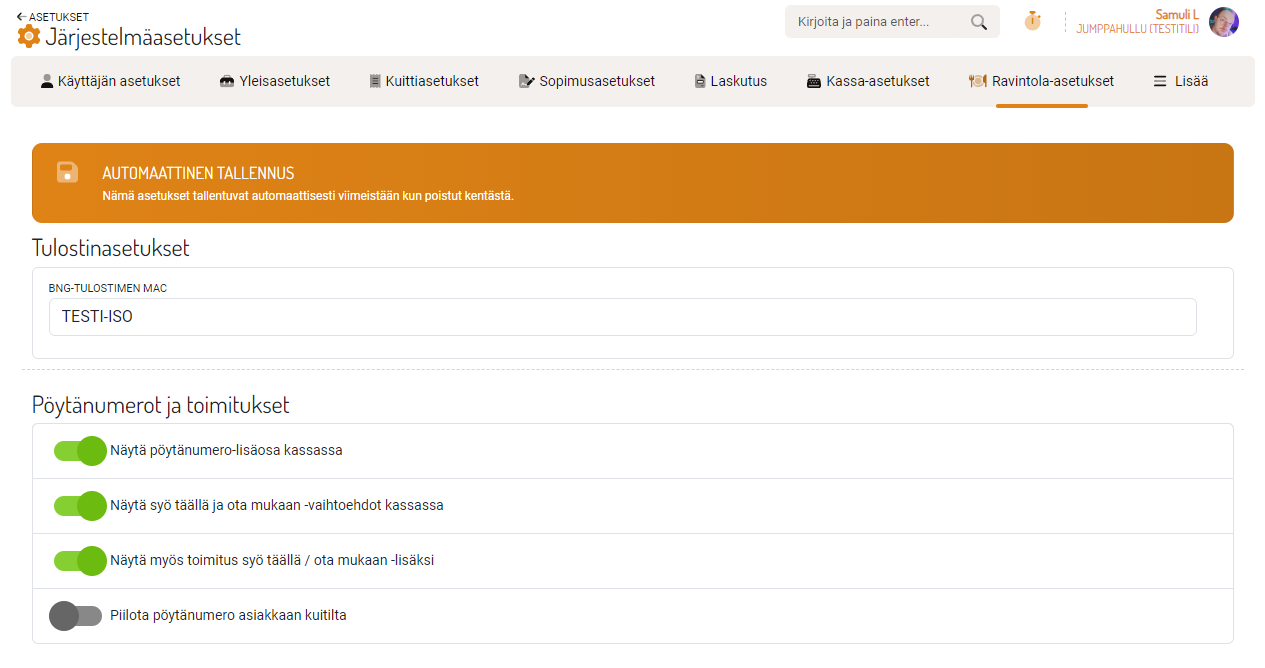Click the user avatar picture
Viewport: 1265px width, 668px height.
pyautogui.click(x=1223, y=22)
